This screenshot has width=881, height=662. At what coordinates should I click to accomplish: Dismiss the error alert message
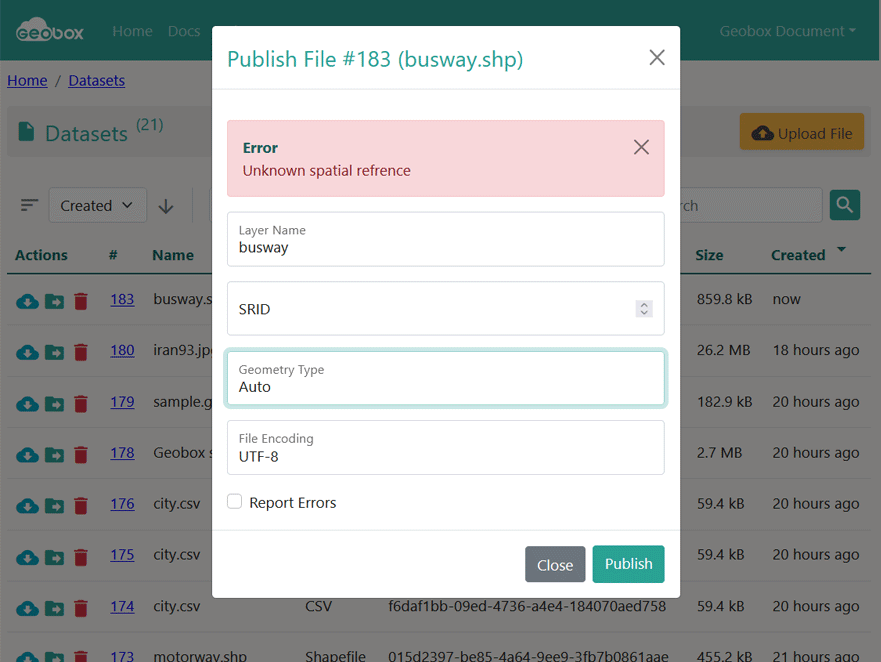coord(641,148)
